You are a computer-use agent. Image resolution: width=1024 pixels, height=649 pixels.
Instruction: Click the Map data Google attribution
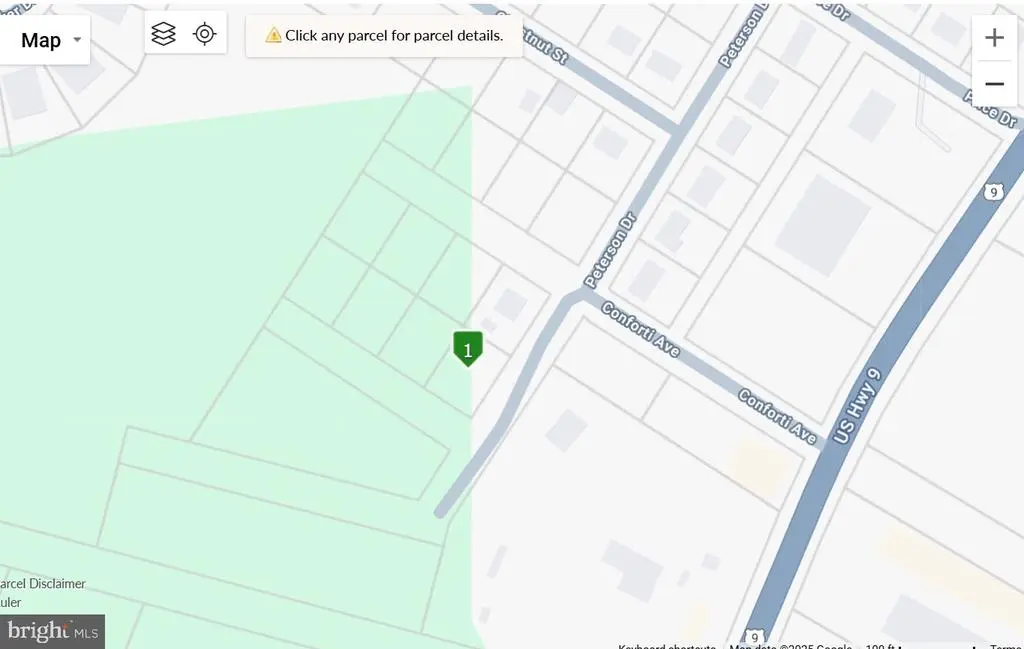[x=790, y=646]
